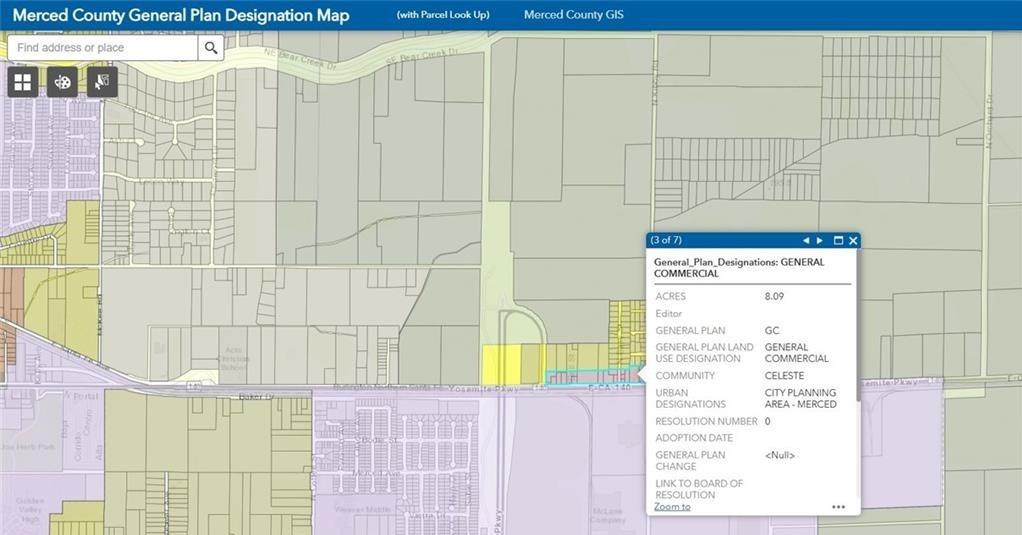Click the Merced County General Plan title
This screenshot has width=1022, height=535.
(x=181, y=15)
